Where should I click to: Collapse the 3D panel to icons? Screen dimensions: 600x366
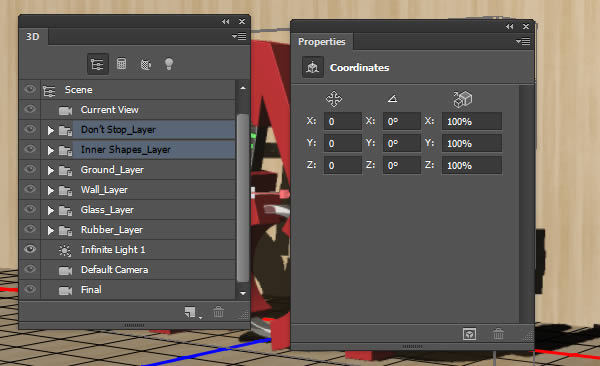[226, 22]
